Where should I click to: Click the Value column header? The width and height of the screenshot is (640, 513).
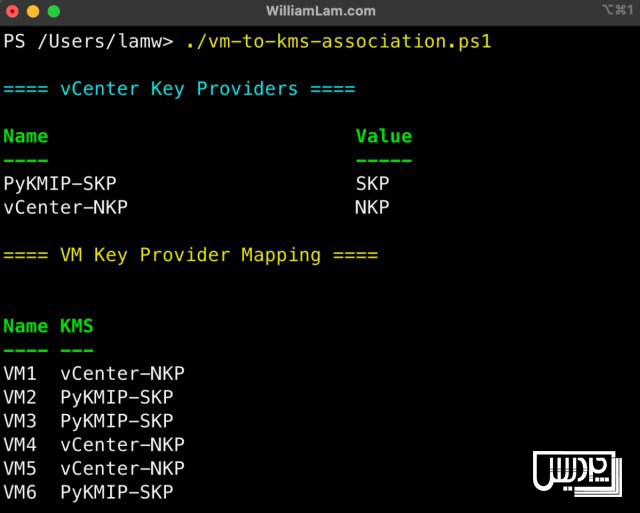384,136
